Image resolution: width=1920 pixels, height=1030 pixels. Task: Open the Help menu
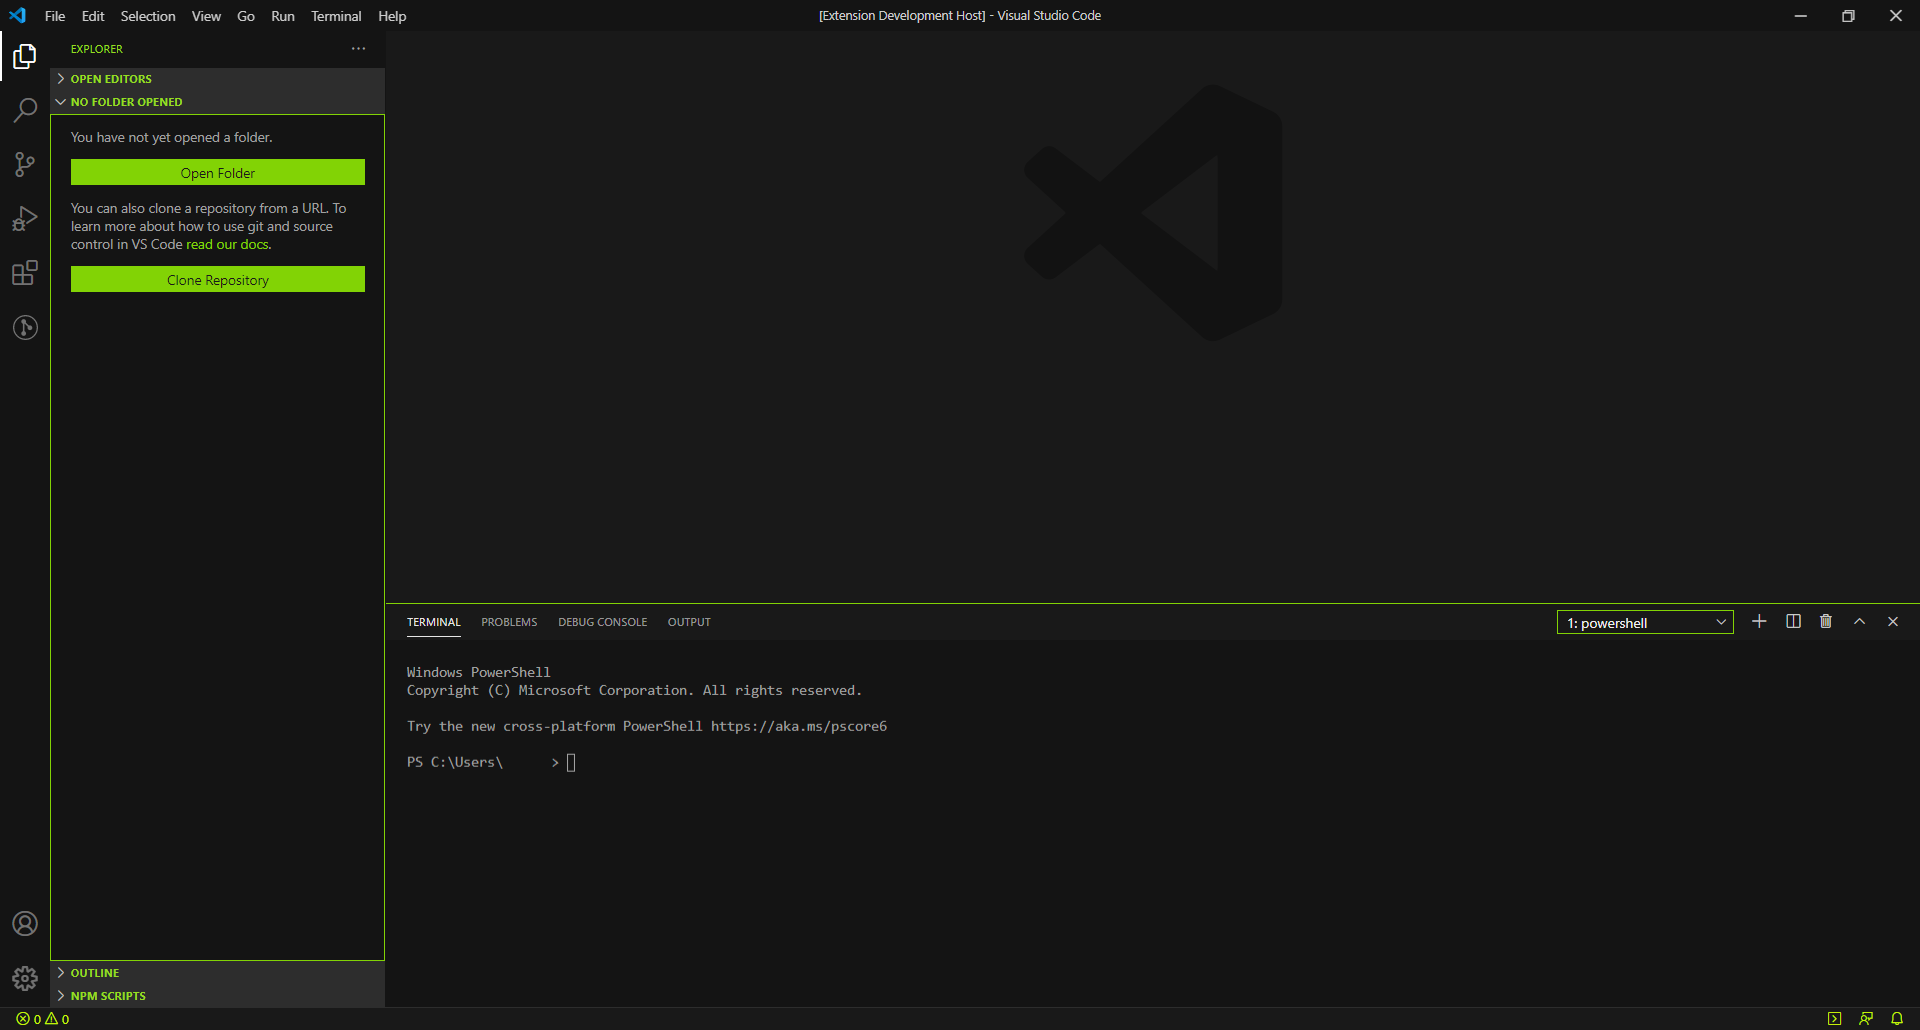point(392,16)
